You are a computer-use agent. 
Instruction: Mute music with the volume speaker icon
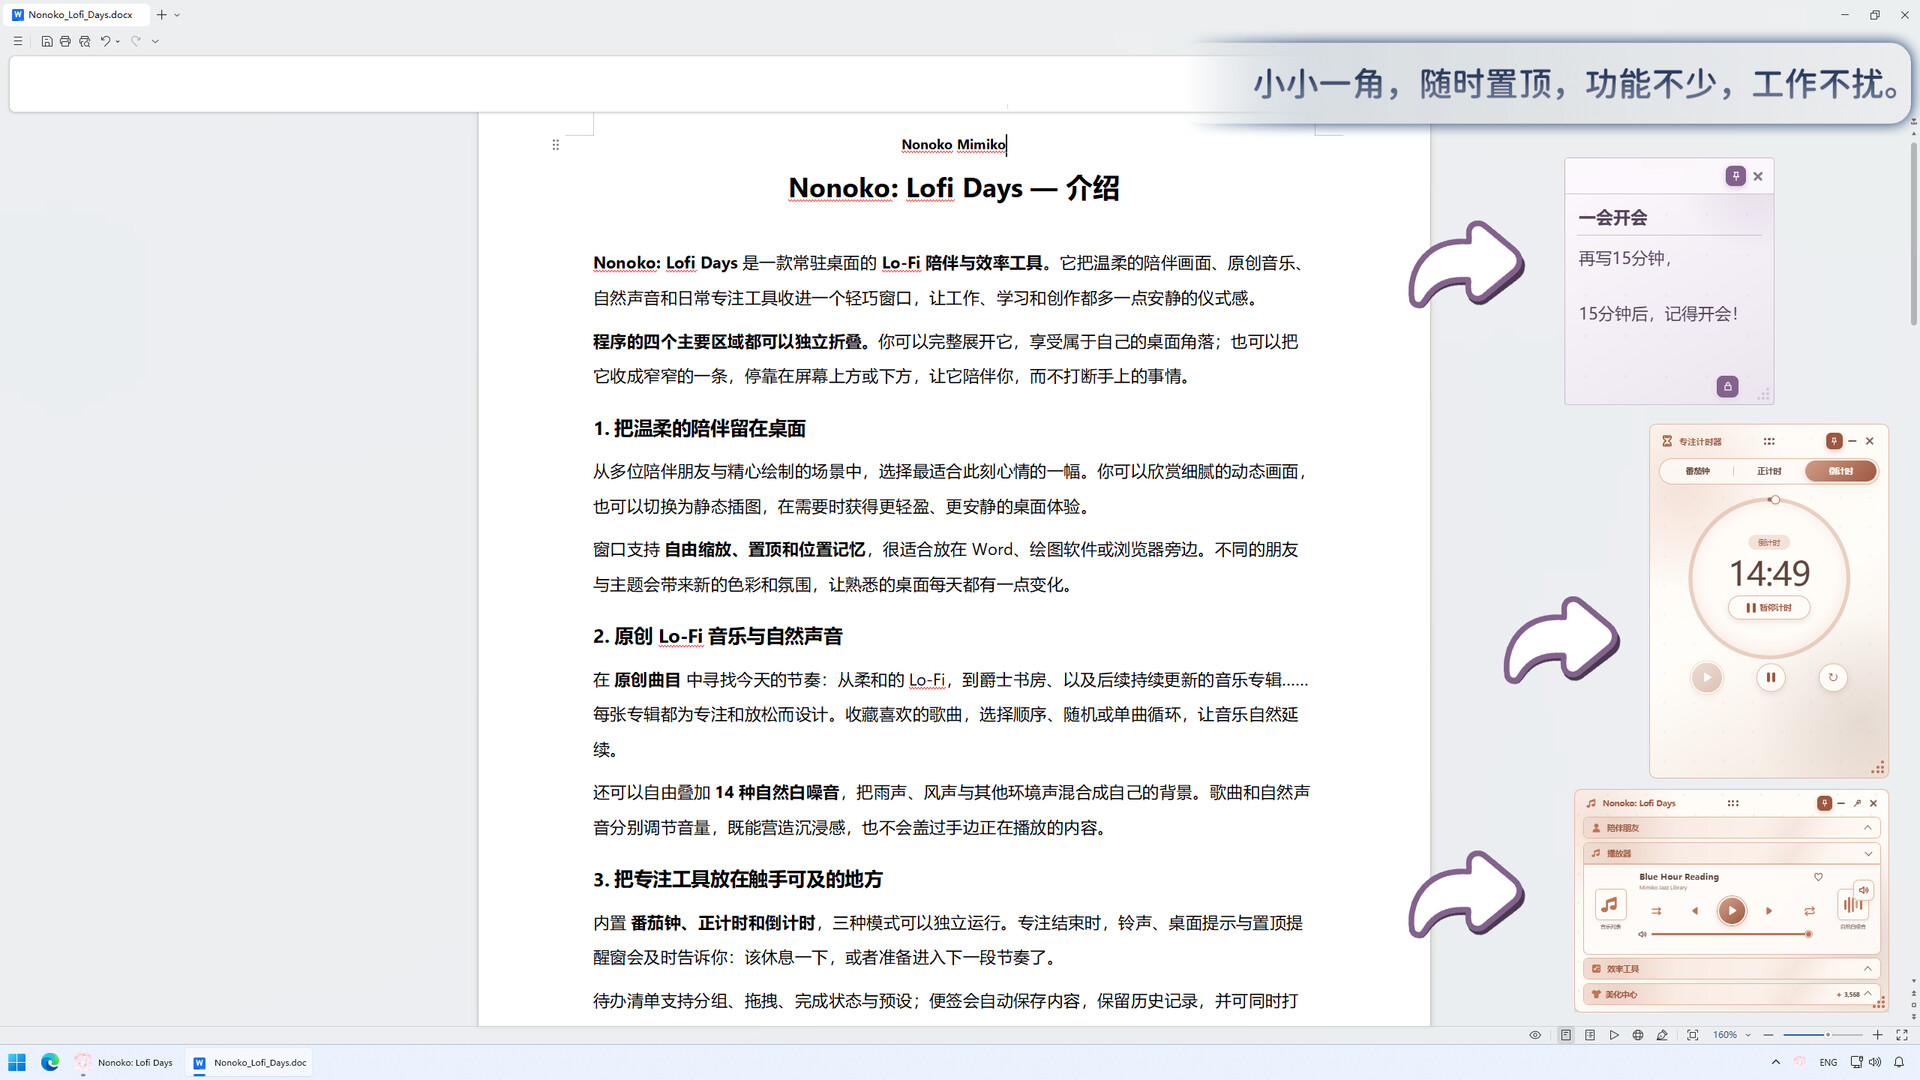1641,934
